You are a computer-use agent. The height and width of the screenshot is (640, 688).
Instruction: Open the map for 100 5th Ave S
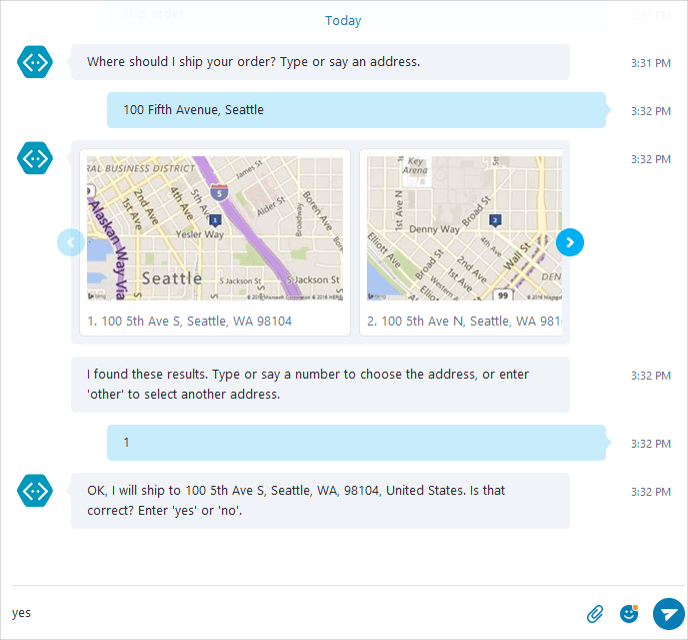[x=215, y=228]
